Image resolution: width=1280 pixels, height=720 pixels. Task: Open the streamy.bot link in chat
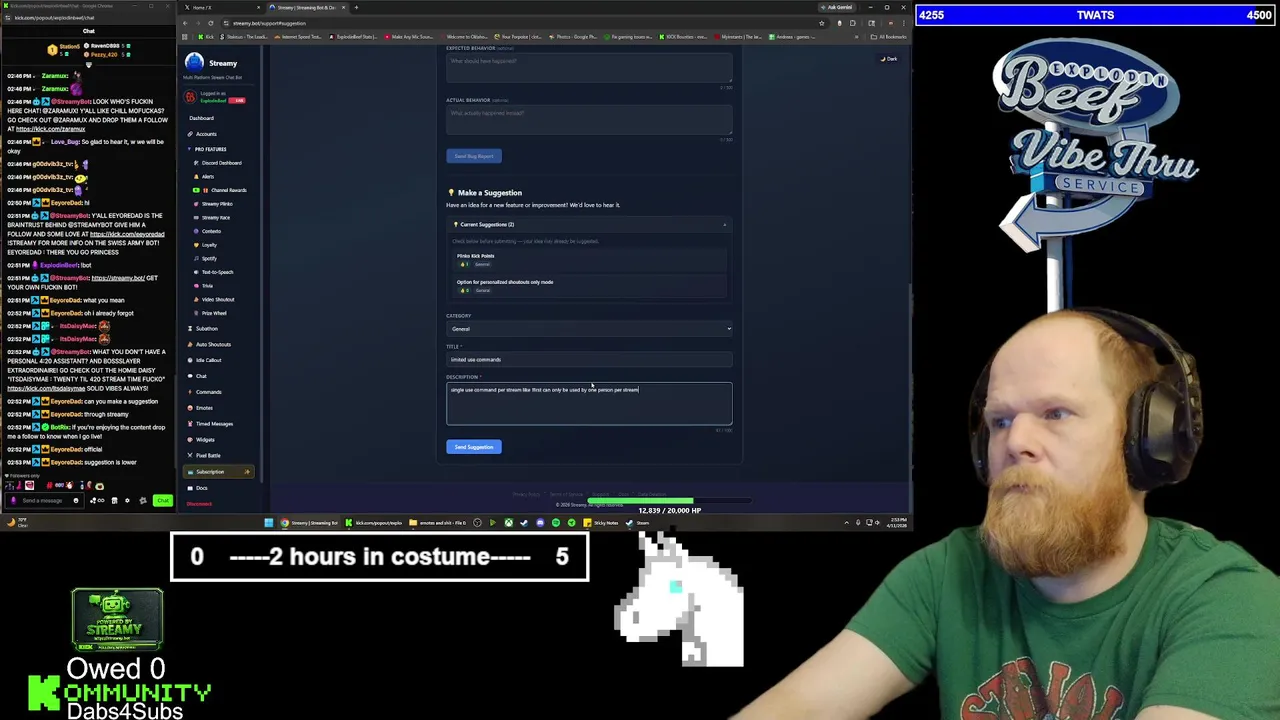tap(118, 278)
